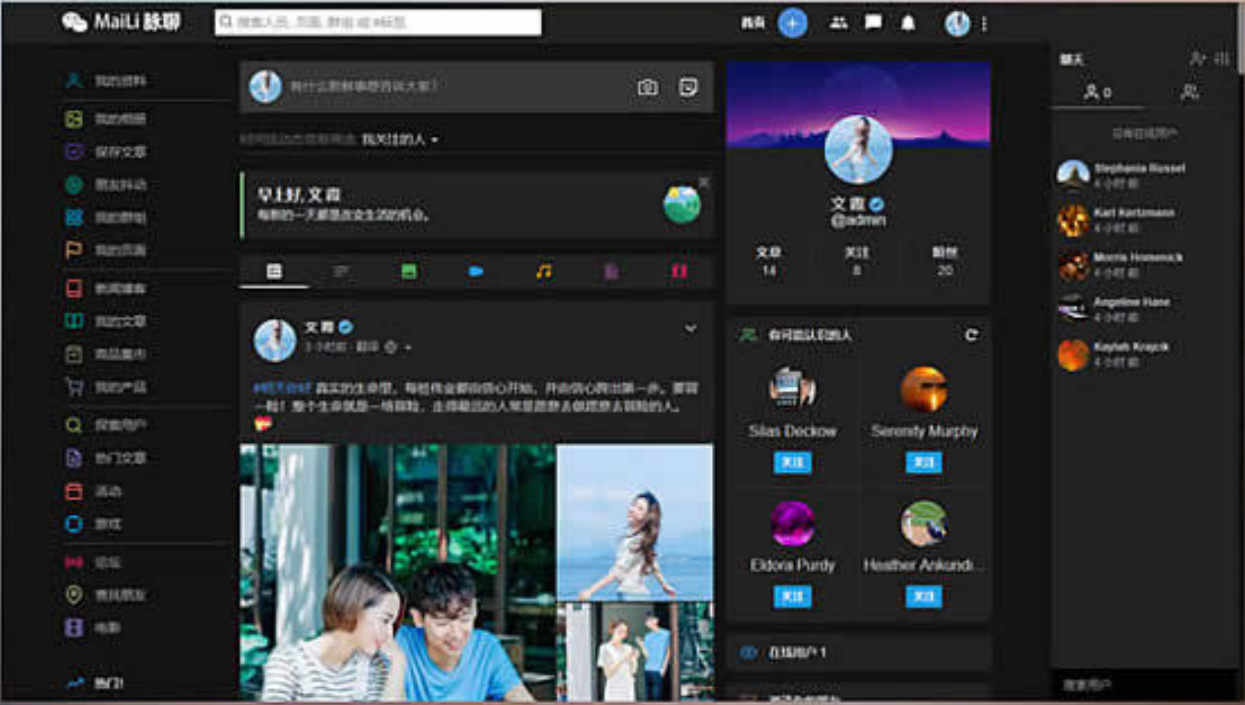This screenshot has width=1245, height=705.
Task: Switch to the first feed tab
Action: (273, 270)
